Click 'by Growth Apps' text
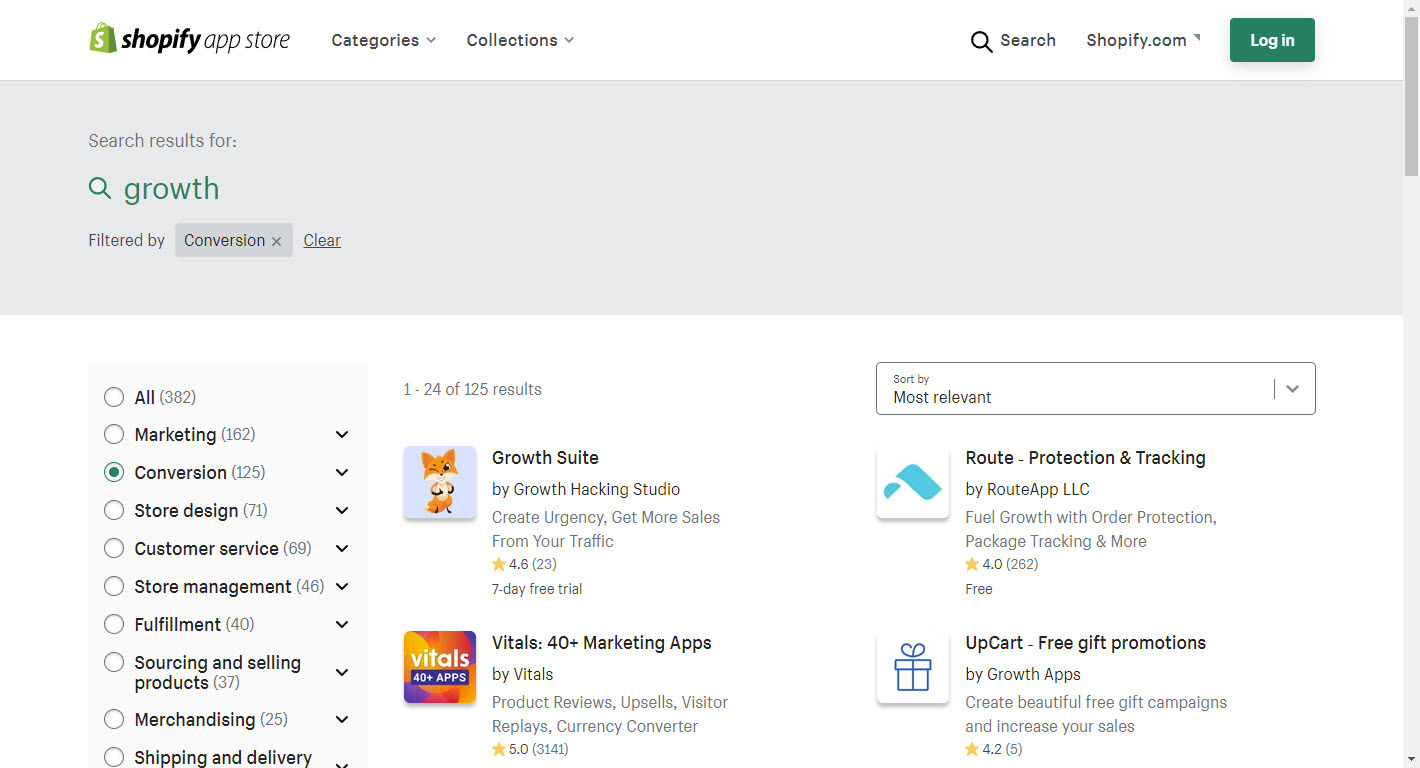1420x768 pixels. point(1023,674)
